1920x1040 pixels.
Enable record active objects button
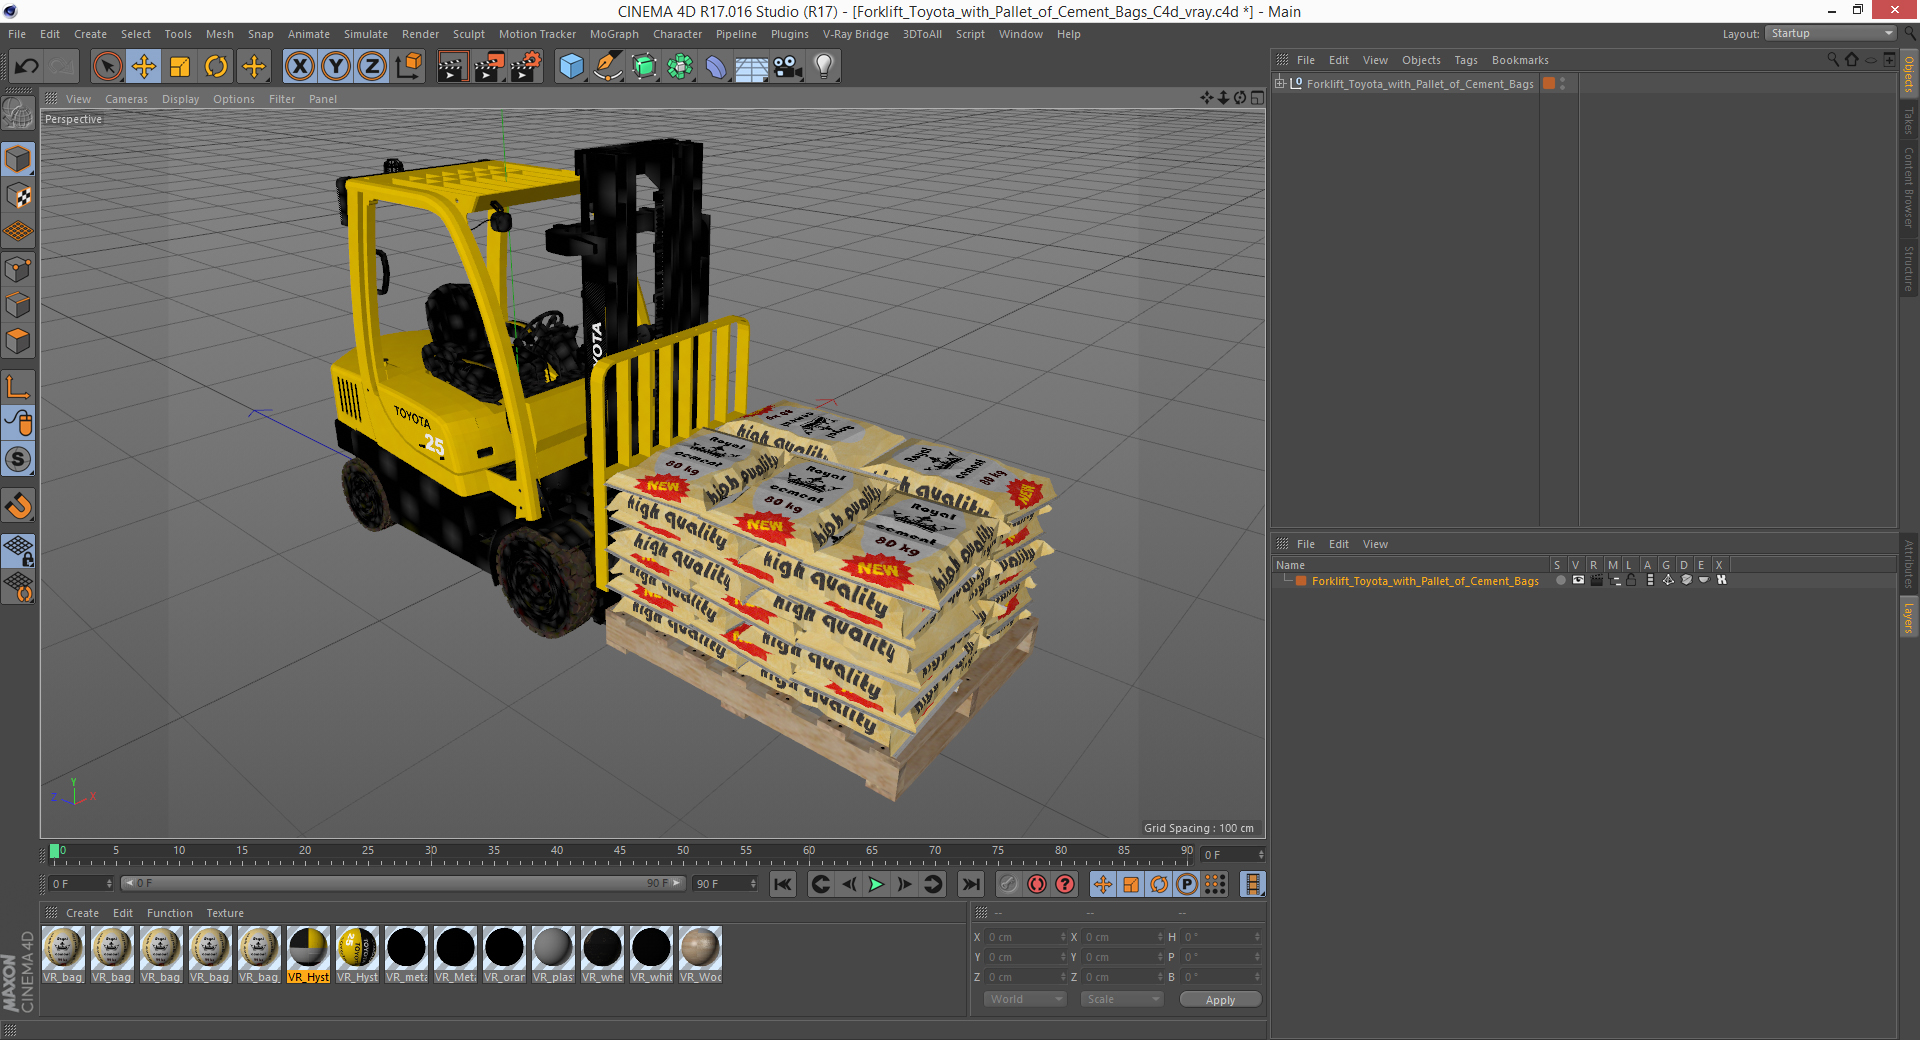1008,884
